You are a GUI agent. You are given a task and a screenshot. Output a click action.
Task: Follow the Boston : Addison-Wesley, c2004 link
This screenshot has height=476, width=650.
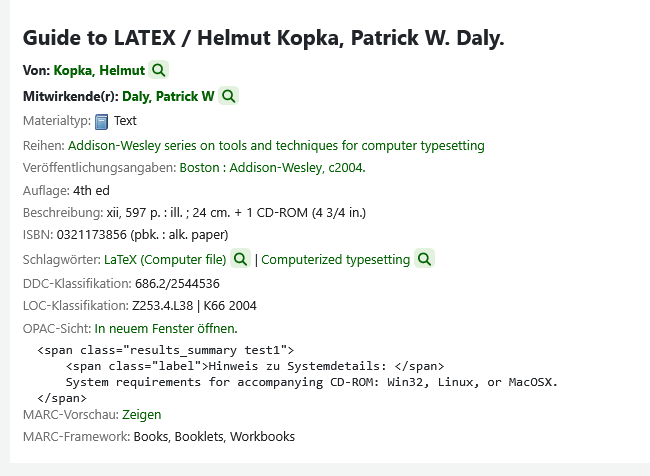tap(272, 167)
